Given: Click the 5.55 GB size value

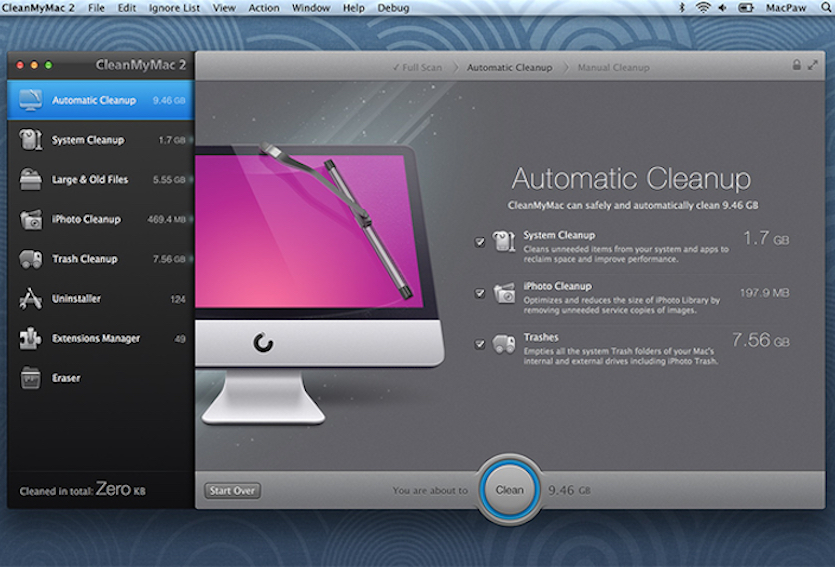Looking at the screenshot, I should 169,179.
